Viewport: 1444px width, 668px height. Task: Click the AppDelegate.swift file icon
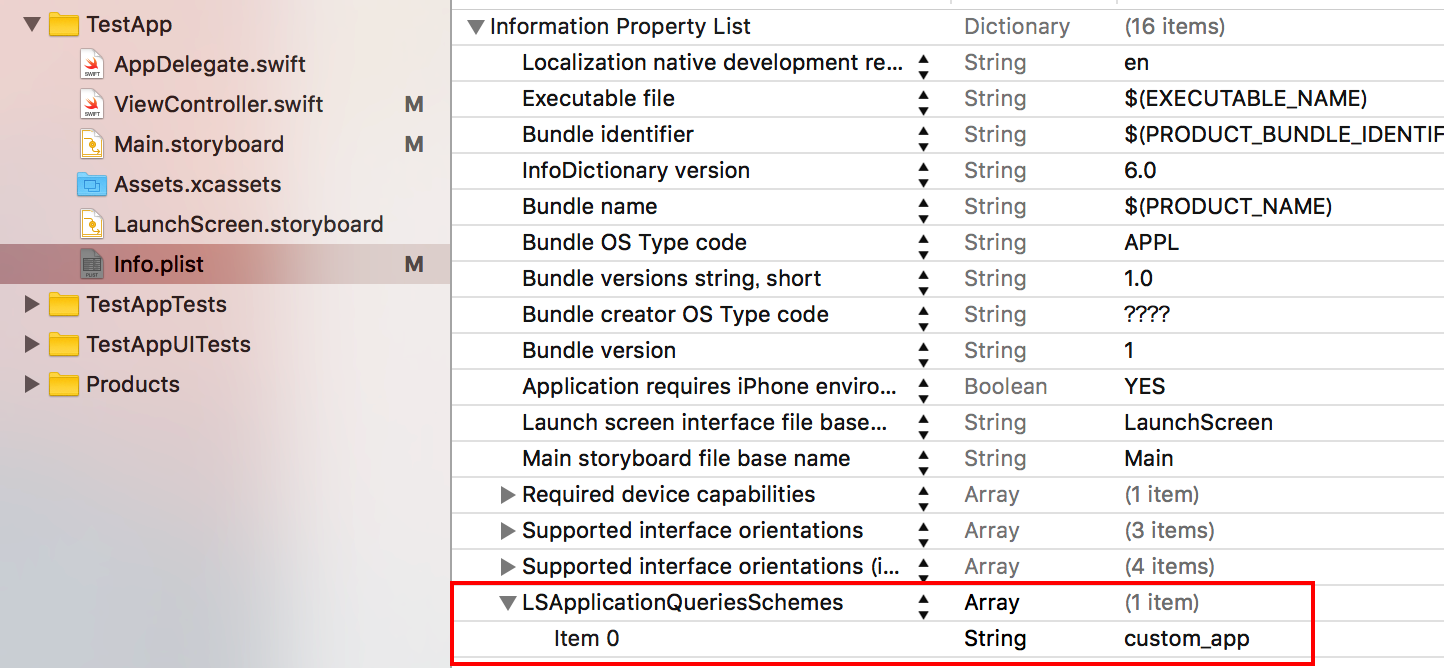point(92,65)
